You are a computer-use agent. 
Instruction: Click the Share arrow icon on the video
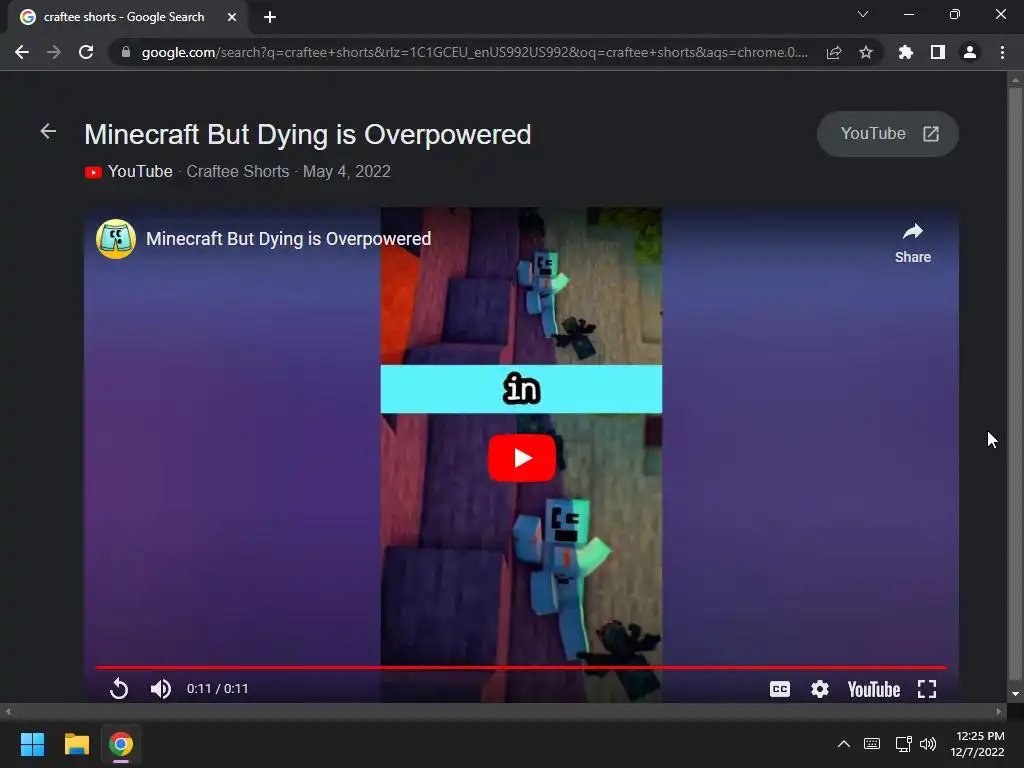click(x=912, y=231)
